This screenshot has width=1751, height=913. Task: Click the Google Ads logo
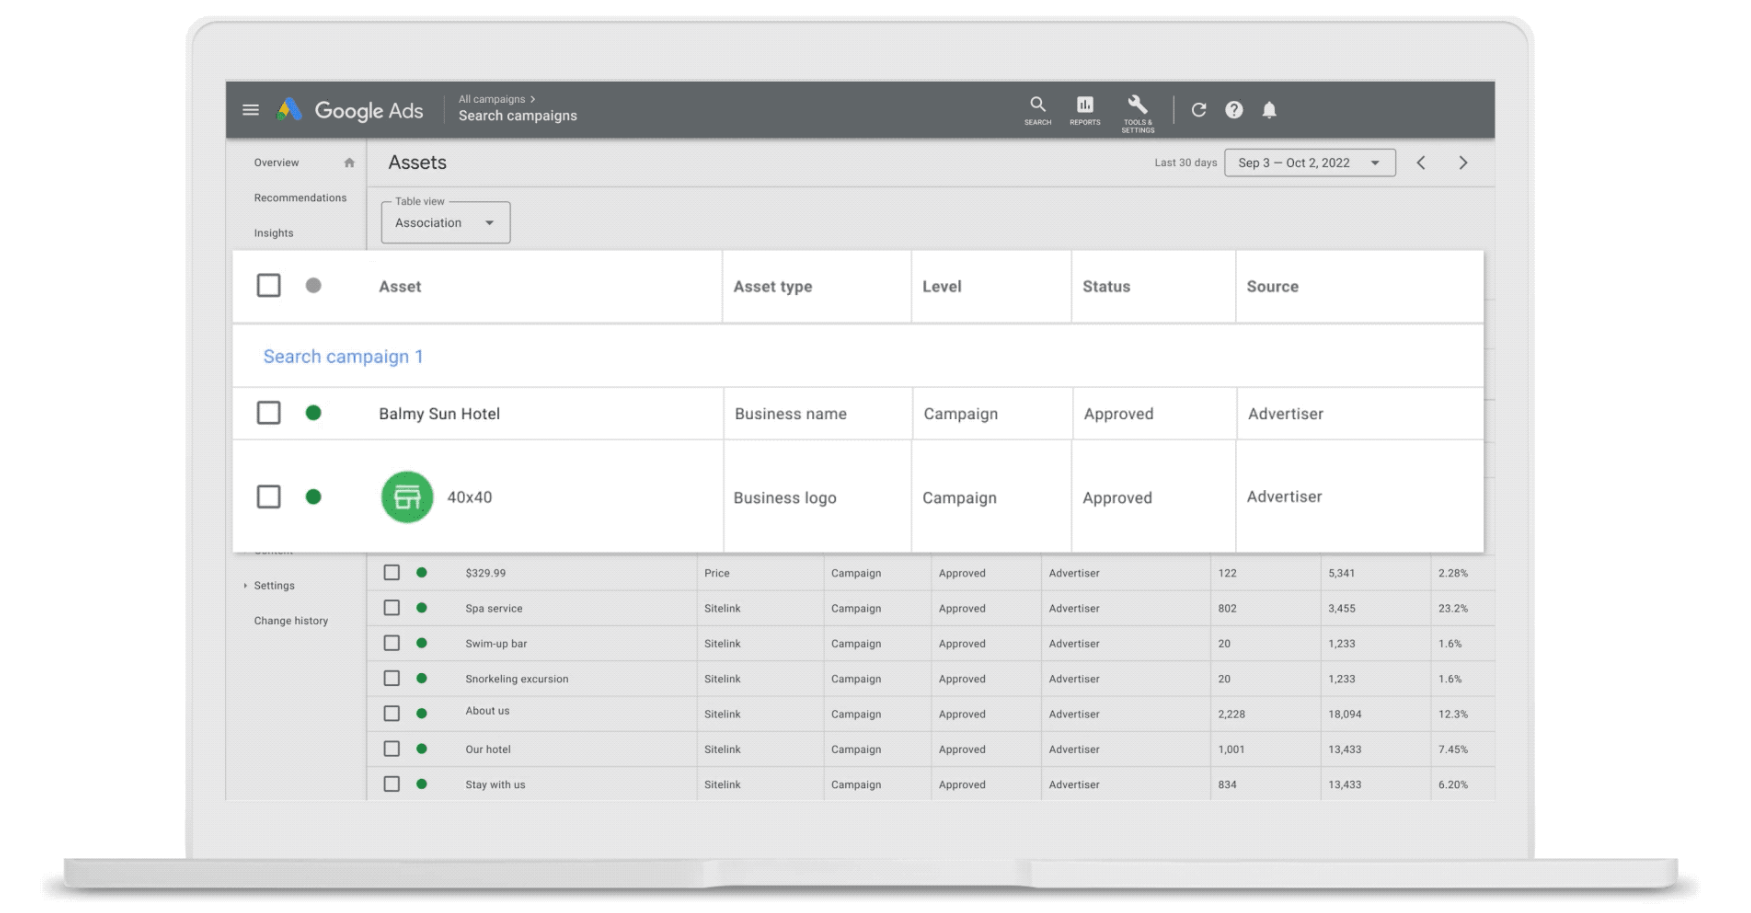[350, 110]
